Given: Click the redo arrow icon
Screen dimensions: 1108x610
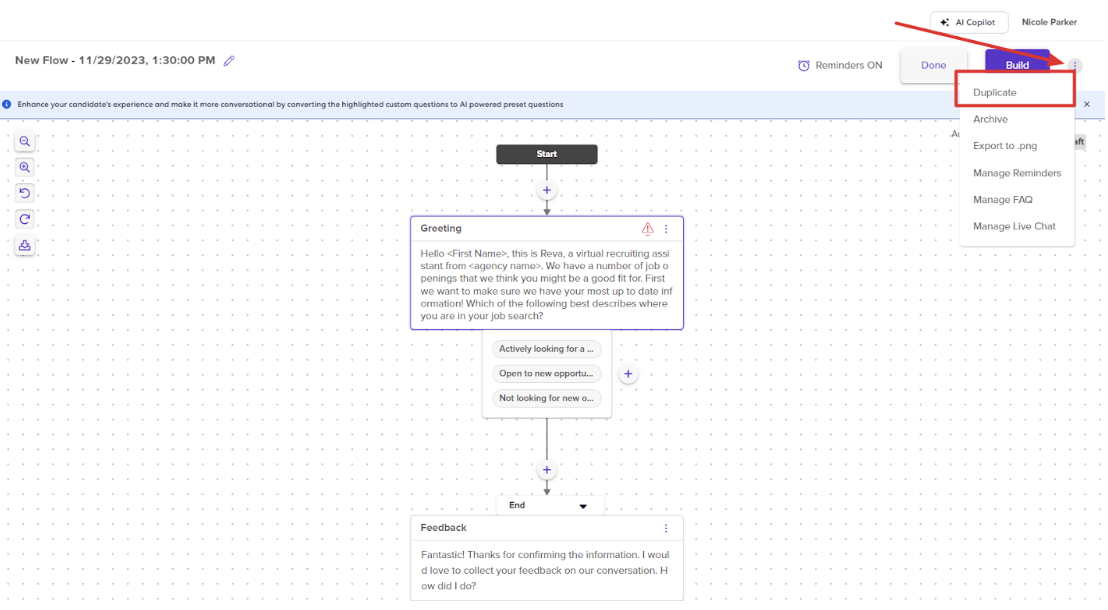Looking at the screenshot, I should point(25,219).
